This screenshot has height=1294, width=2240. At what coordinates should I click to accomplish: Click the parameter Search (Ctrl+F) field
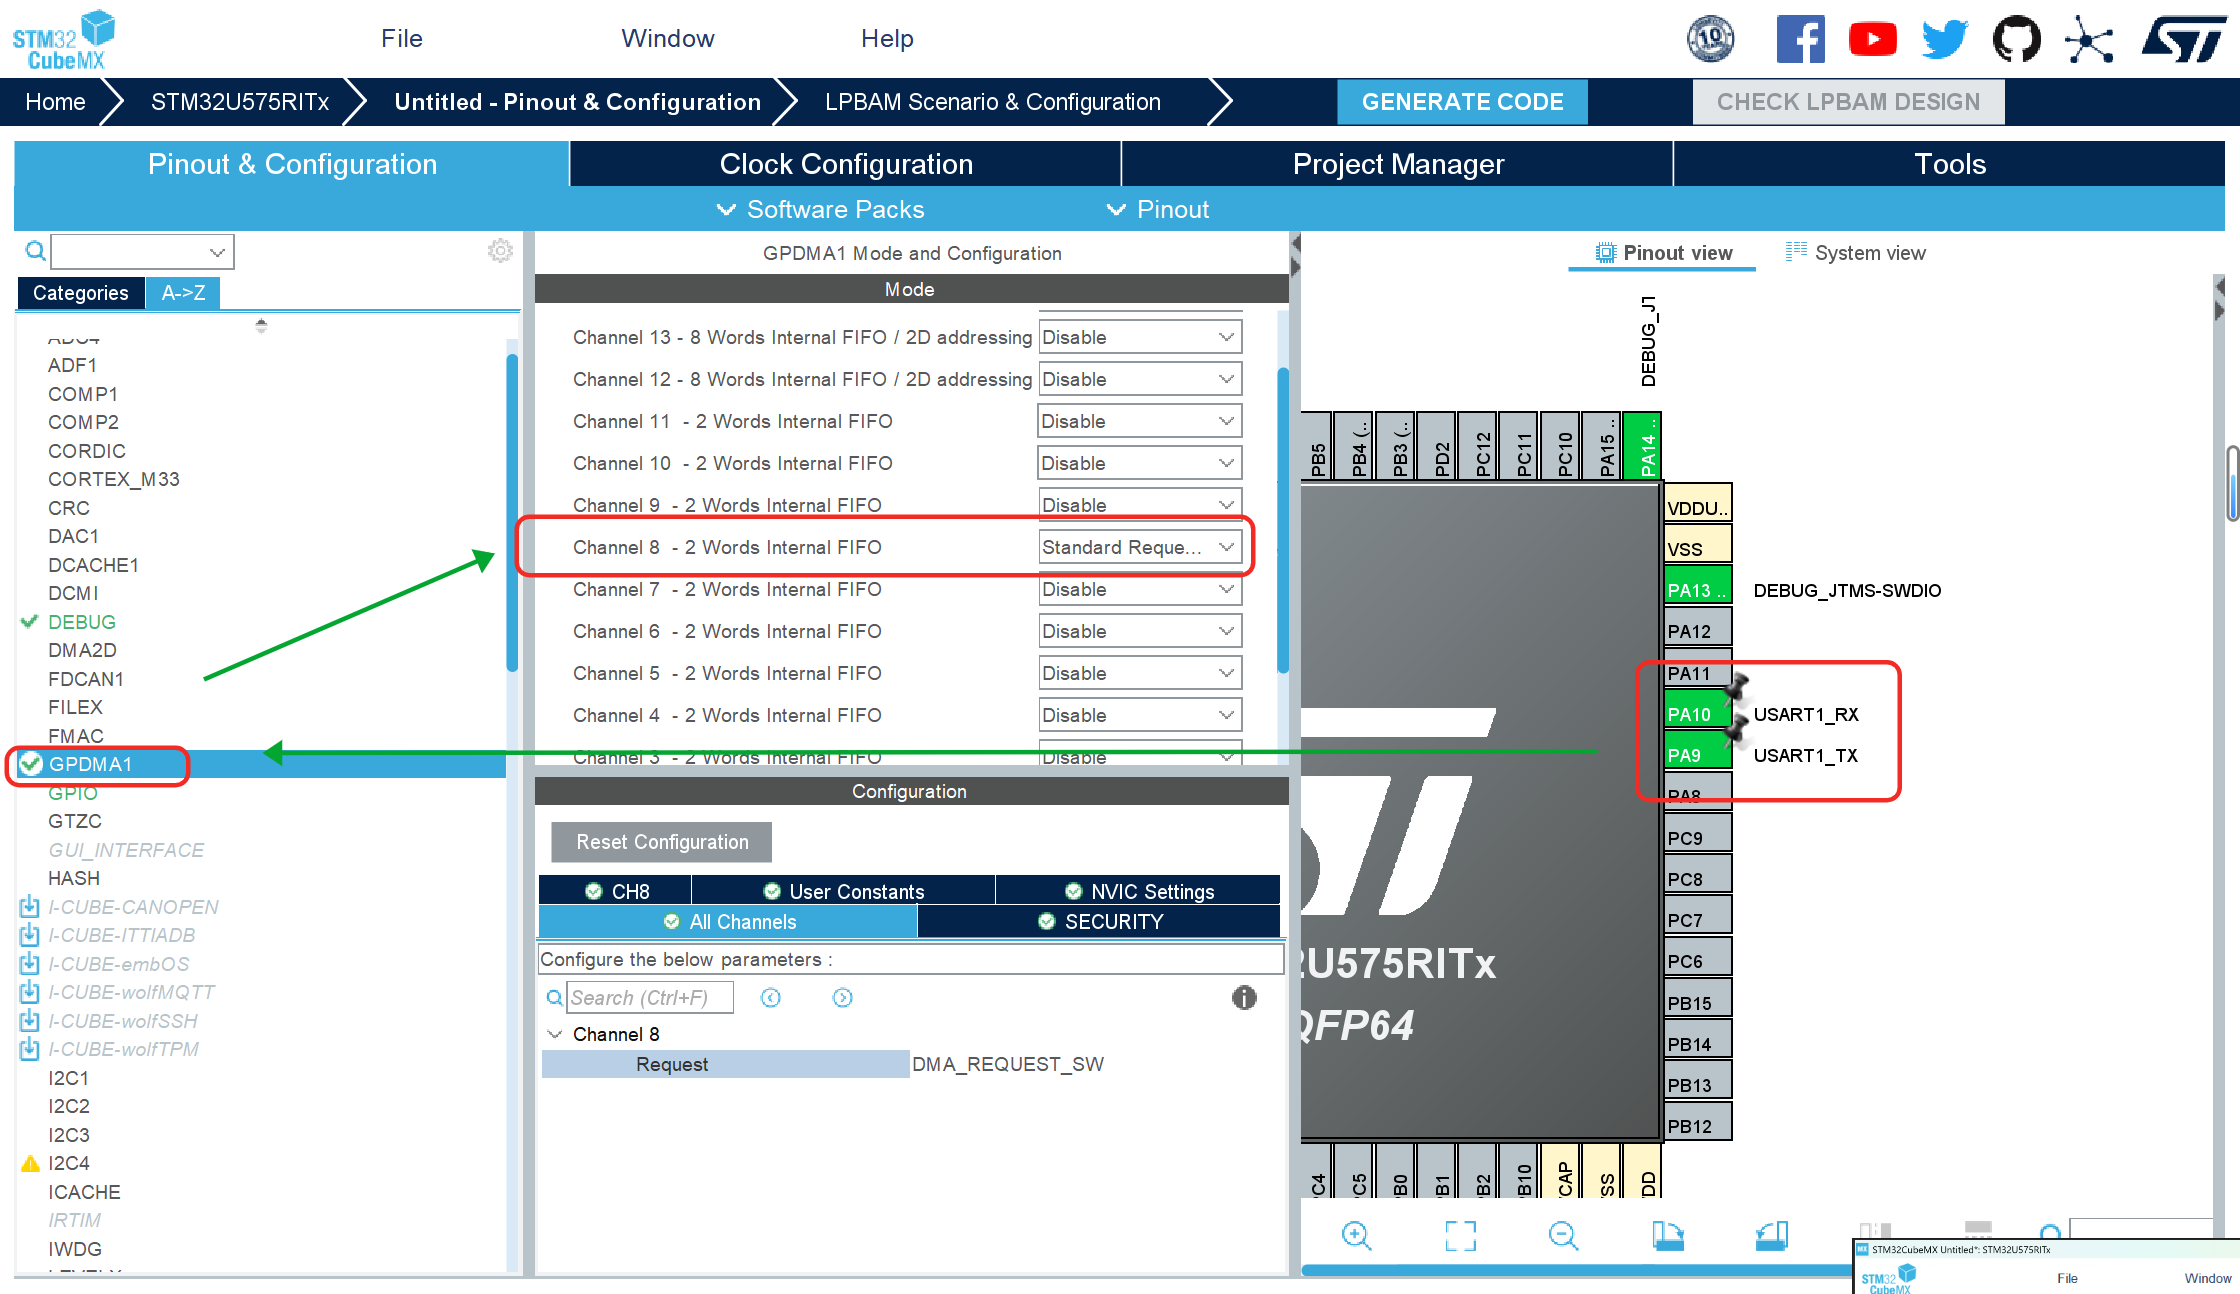click(650, 997)
